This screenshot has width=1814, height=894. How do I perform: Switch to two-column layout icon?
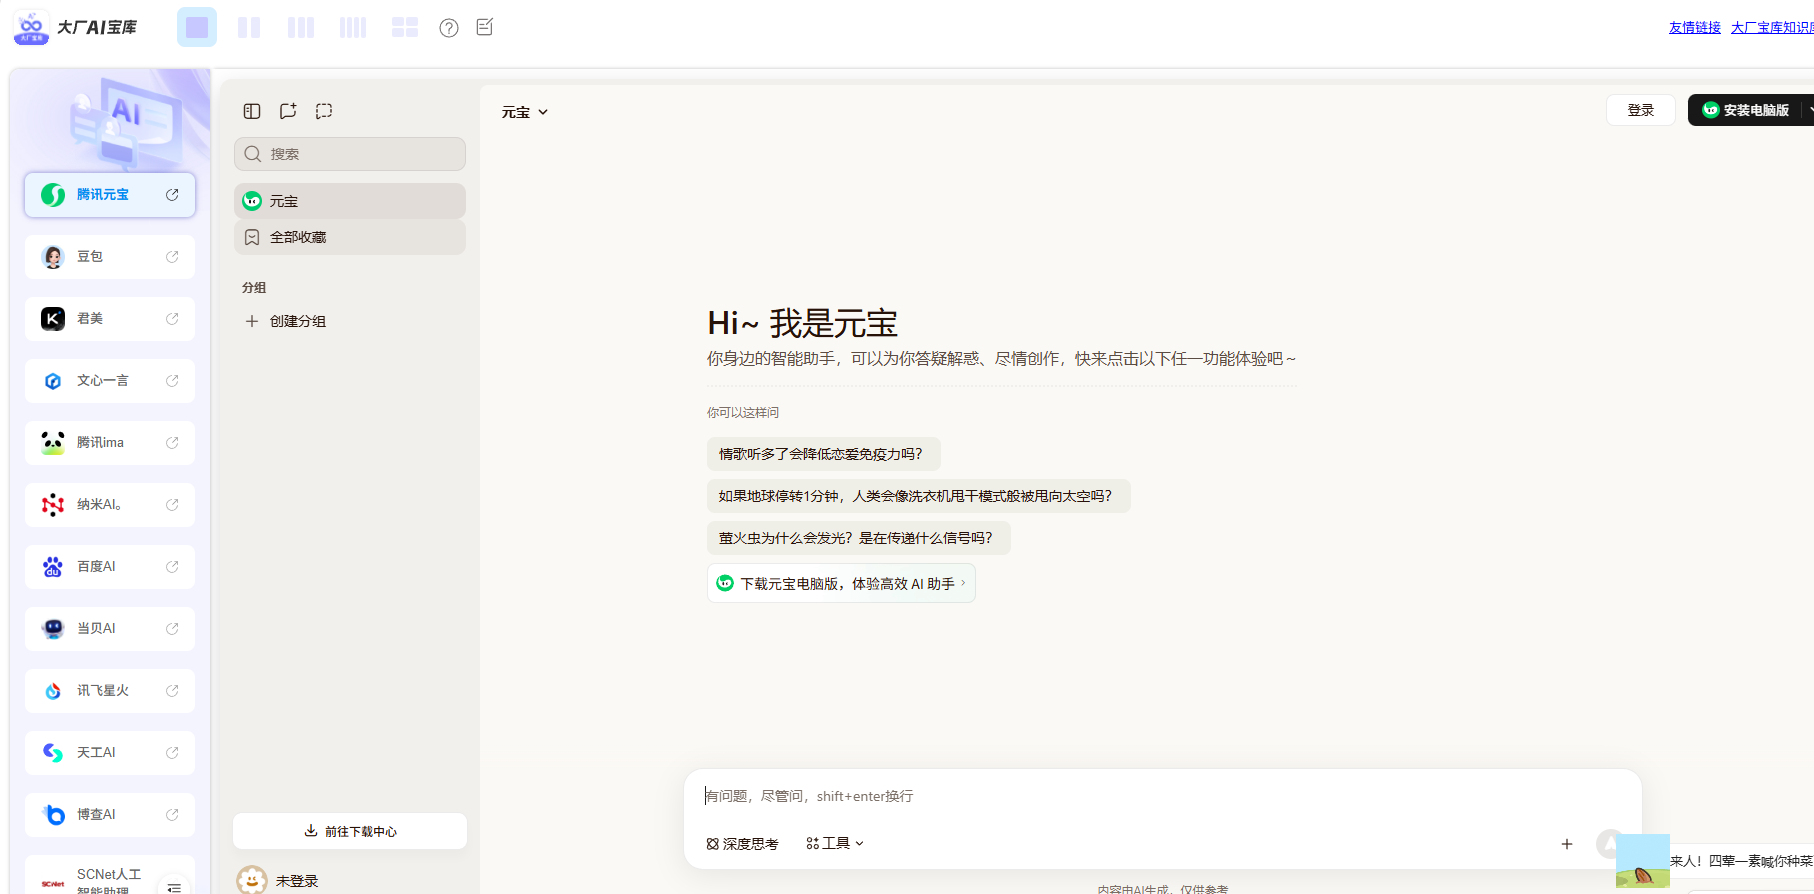[x=249, y=27]
